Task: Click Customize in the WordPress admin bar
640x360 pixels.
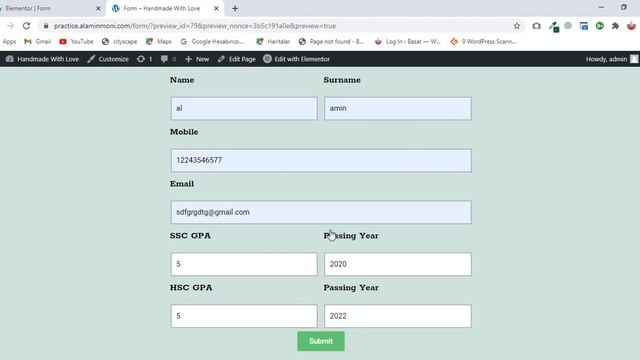Action: pos(108,59)
